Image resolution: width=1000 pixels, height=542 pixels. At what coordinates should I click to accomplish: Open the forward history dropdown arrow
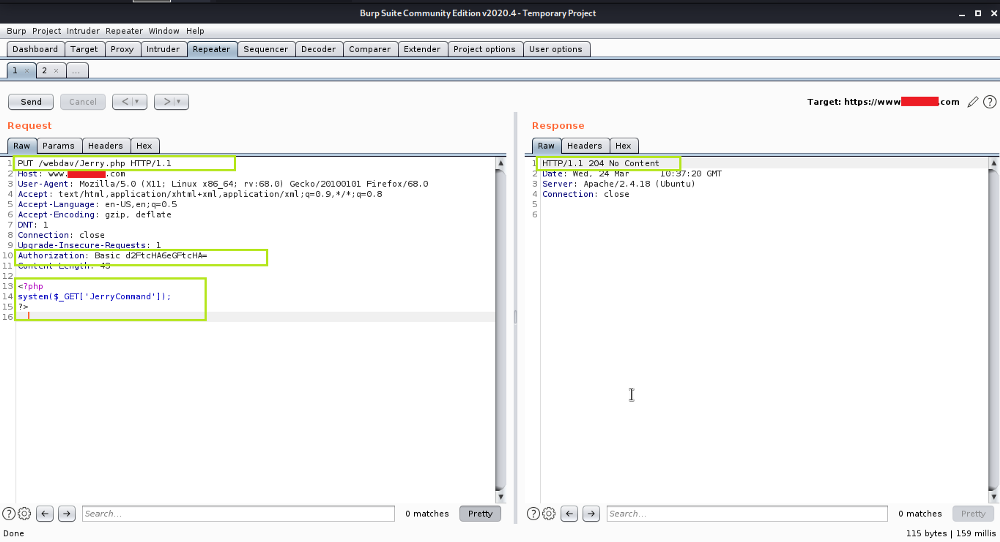point(181,102)
